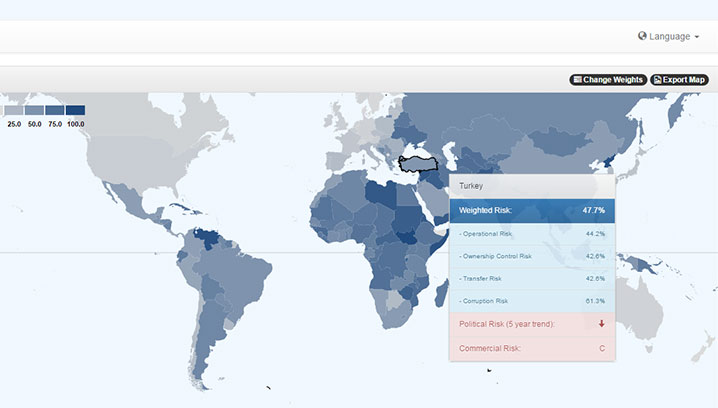Click the Corruption Risk row

point(532,301)
